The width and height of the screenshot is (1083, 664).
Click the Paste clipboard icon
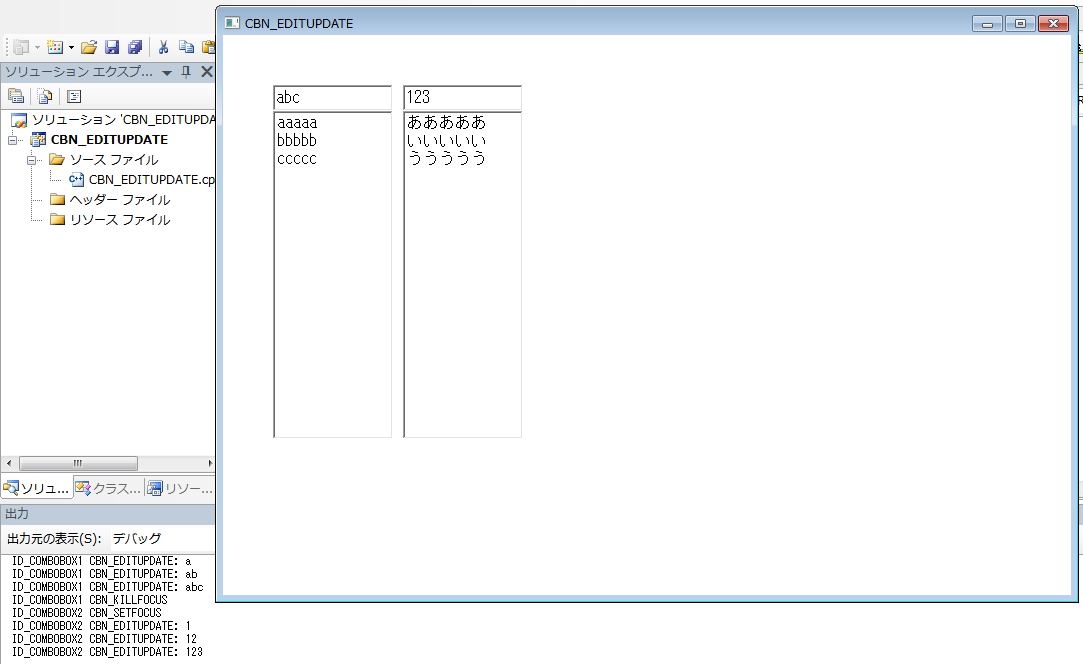[x=208, y=47]
